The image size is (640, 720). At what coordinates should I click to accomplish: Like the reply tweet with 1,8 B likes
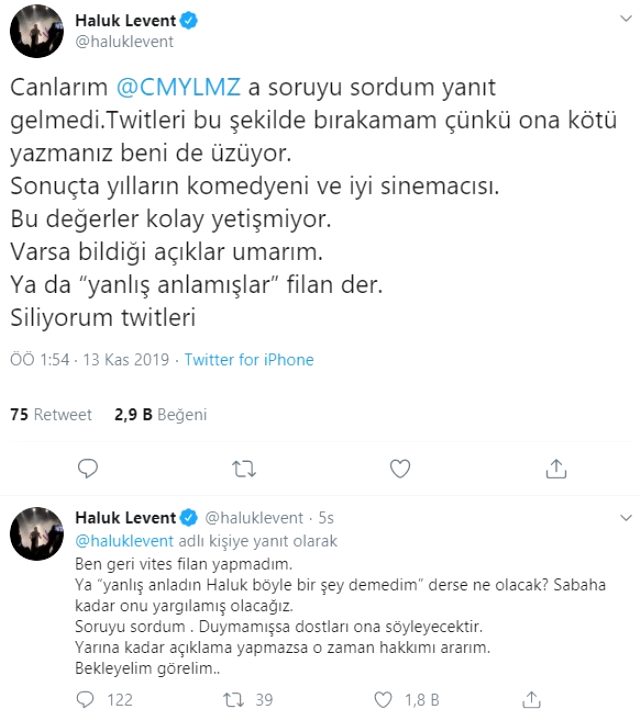tap(383, 700)
